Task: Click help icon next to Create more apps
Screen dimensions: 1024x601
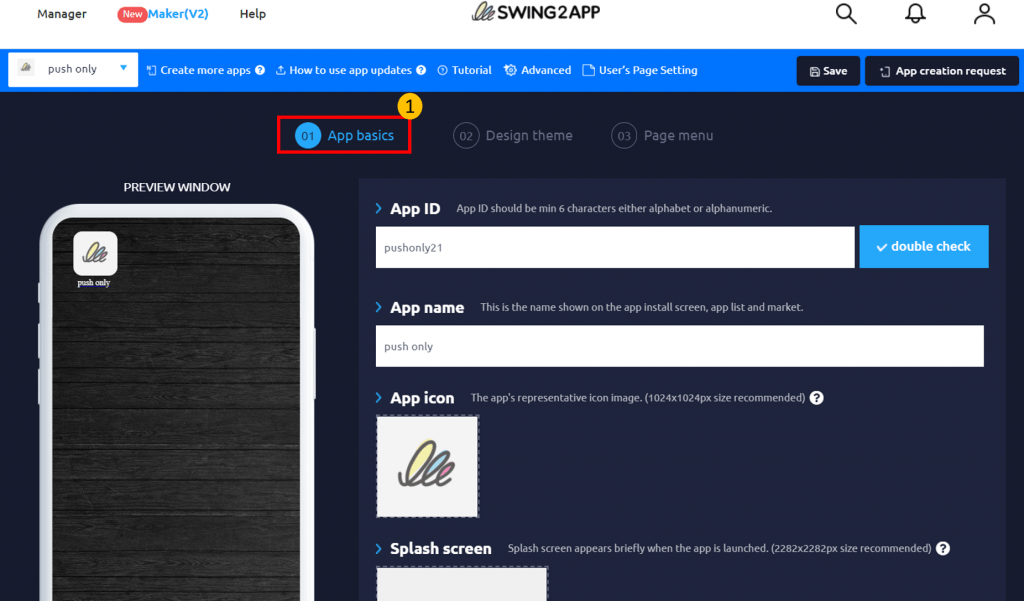Action: 260,70
